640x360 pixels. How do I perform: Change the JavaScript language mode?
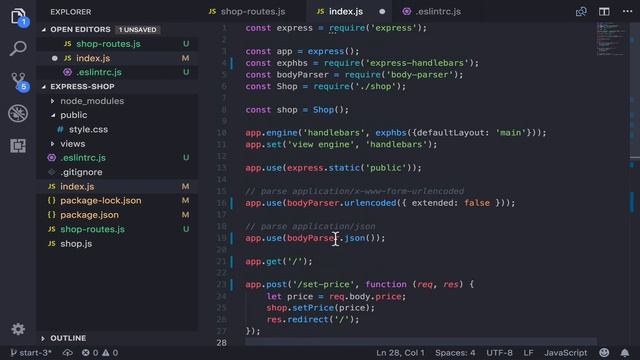[565, 353]
